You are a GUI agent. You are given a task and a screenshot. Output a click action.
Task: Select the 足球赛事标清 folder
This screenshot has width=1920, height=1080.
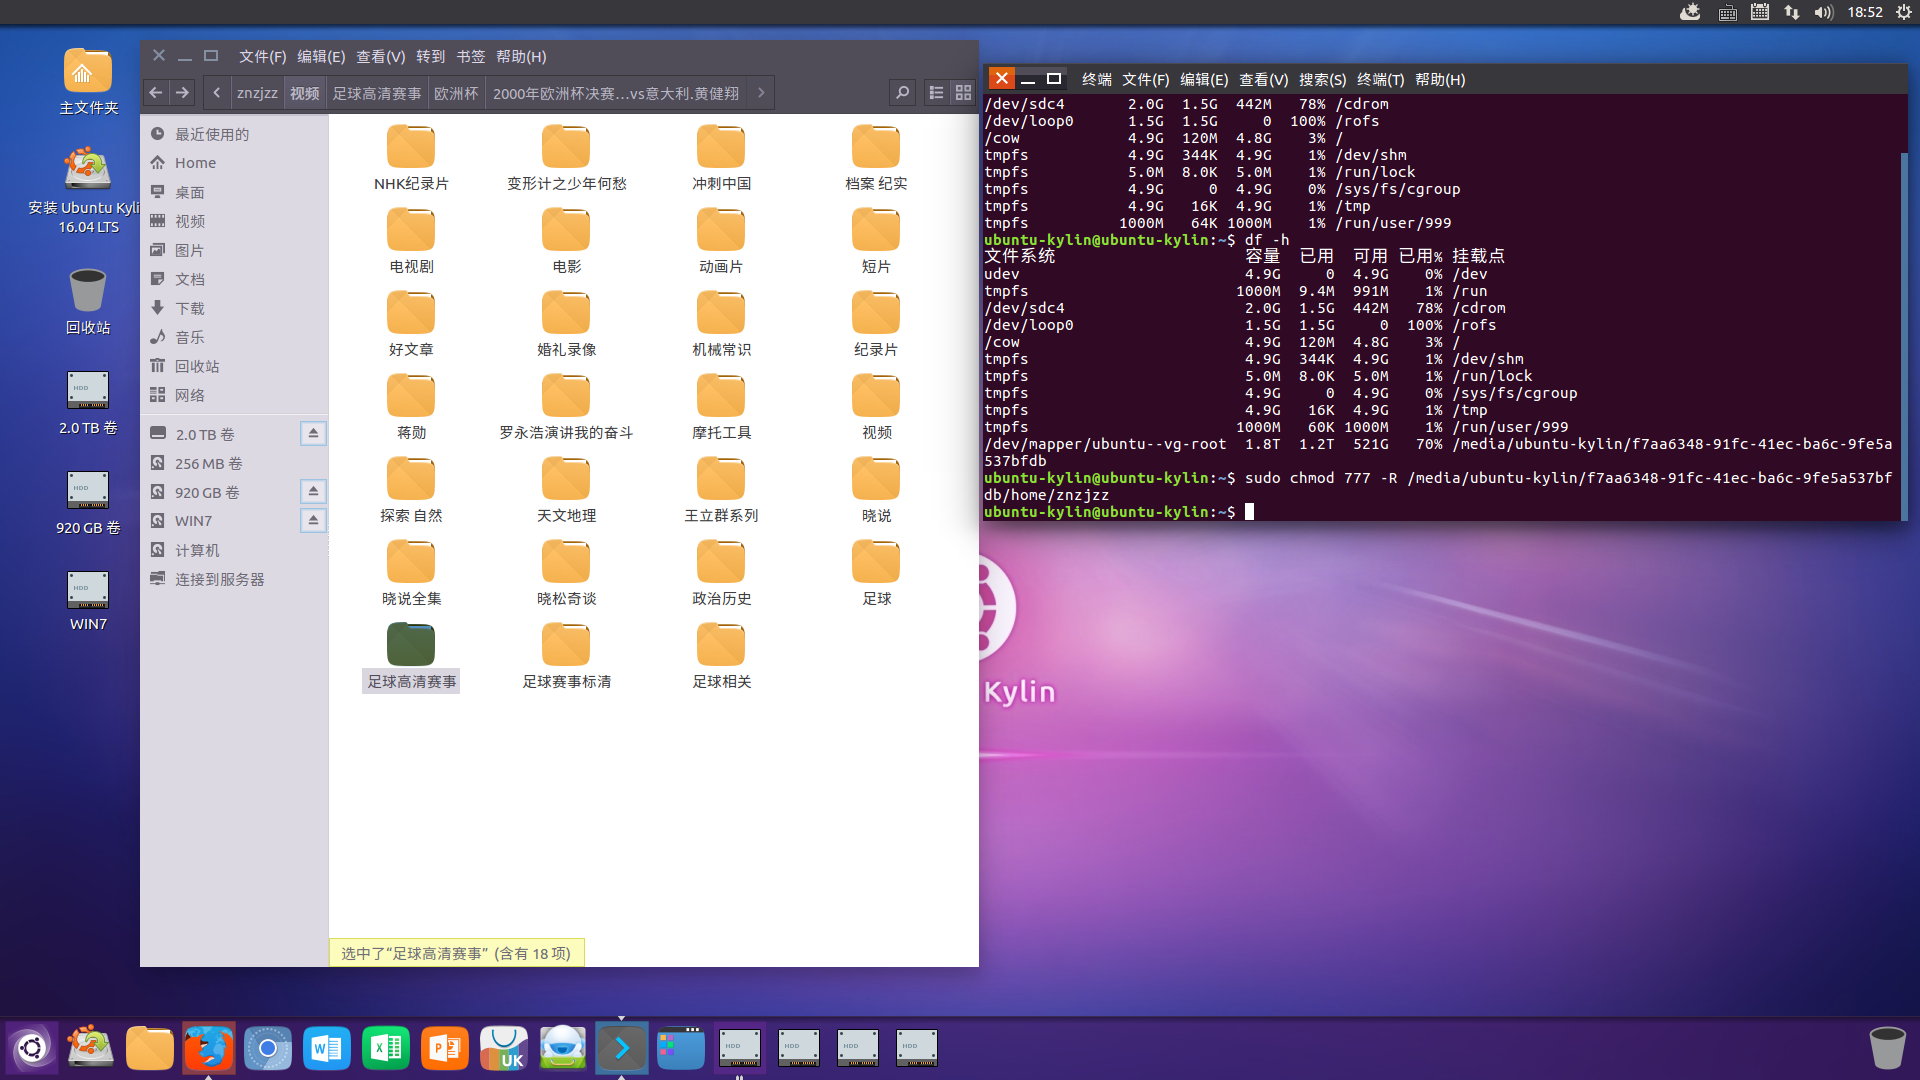point(566,656)
